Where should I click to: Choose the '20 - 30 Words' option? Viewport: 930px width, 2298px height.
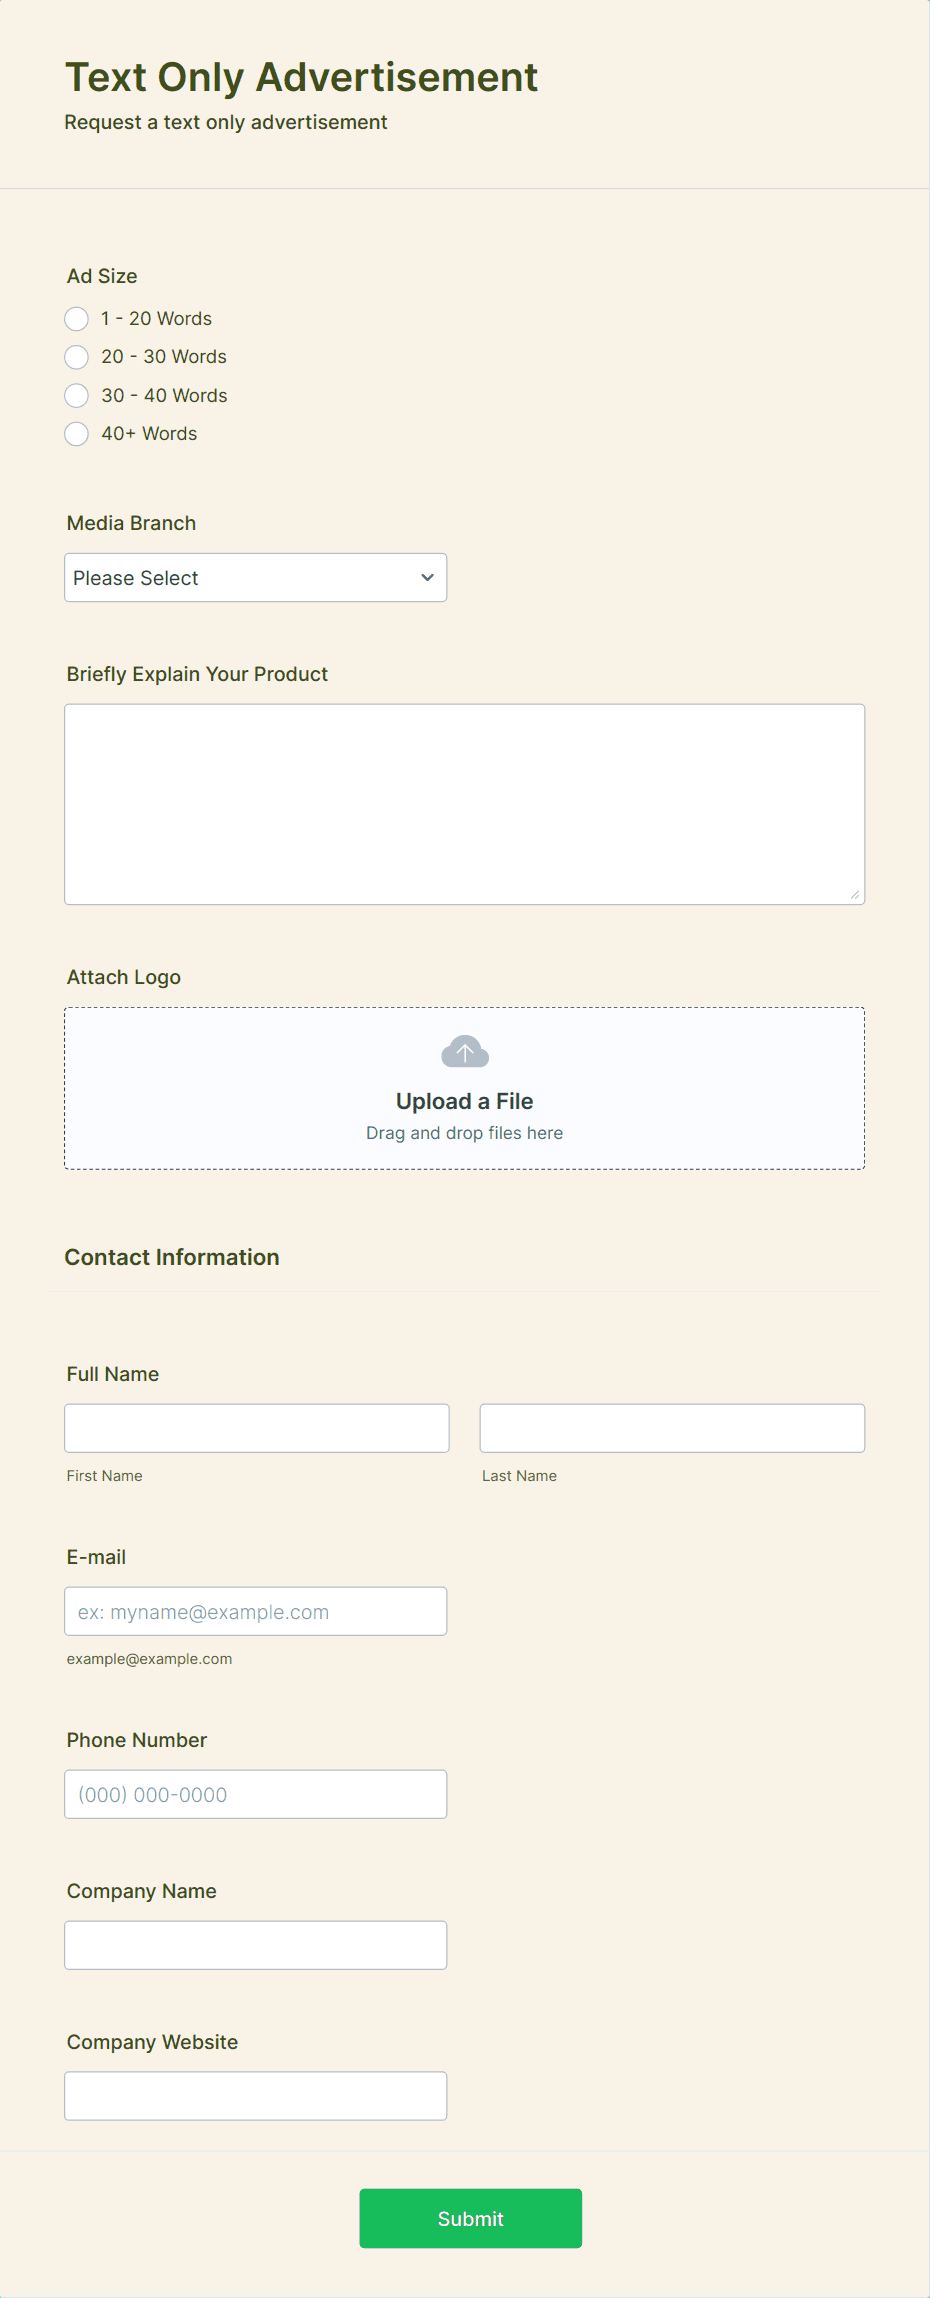76,357
